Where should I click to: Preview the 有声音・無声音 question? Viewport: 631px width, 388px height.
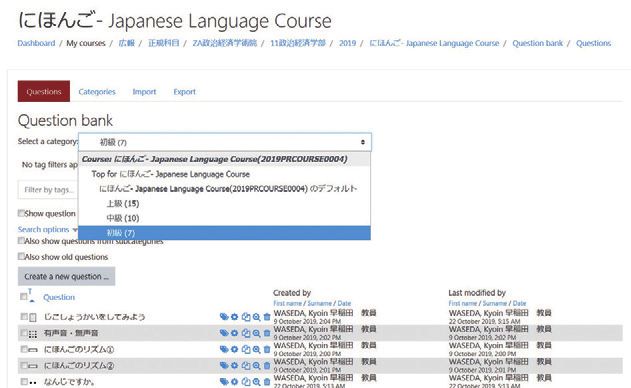tap(256, 333)
